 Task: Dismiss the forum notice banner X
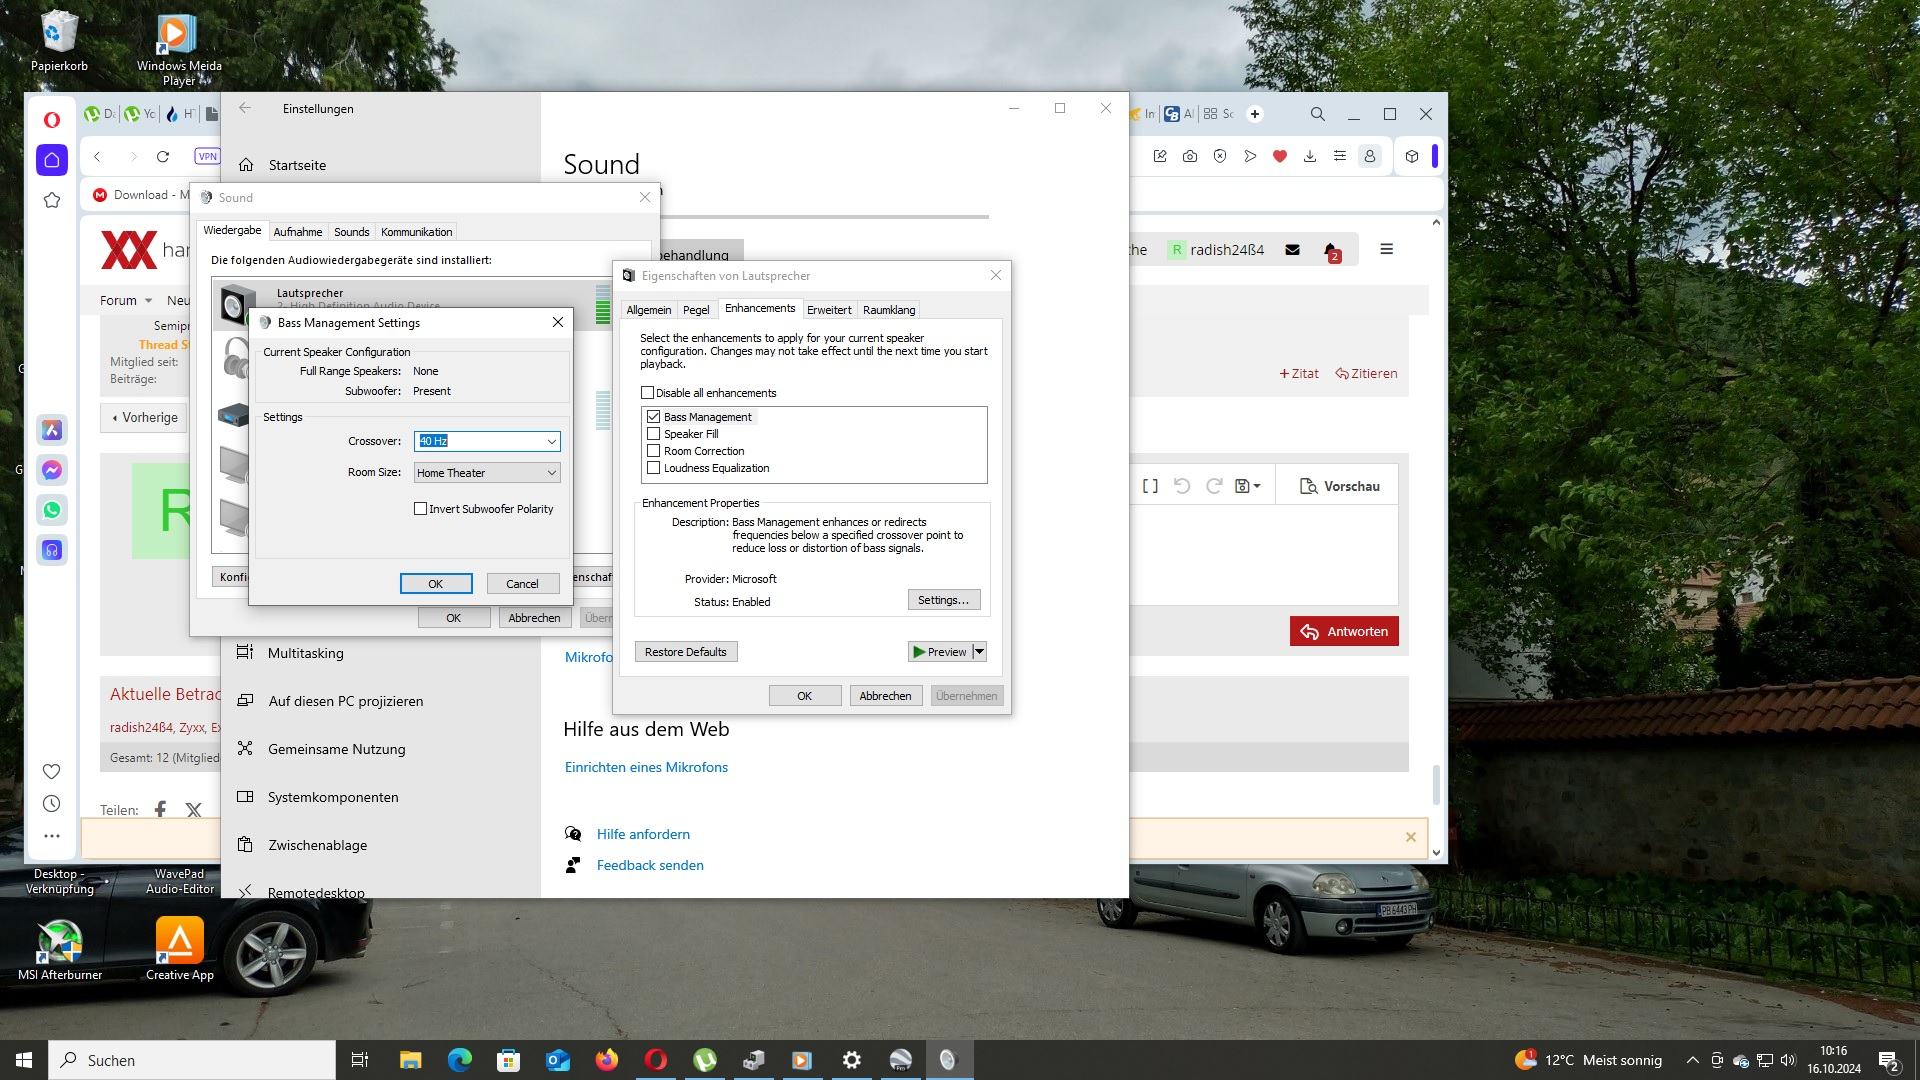[1410, 837]
